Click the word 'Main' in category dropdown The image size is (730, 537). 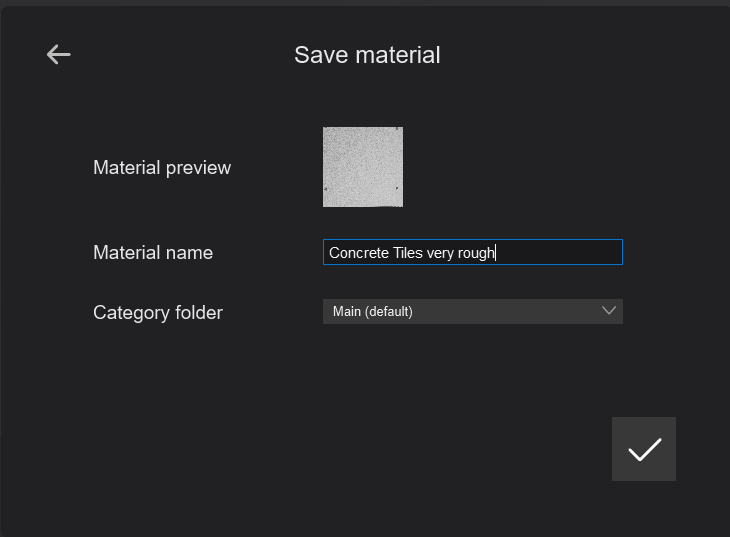(346, 312)
